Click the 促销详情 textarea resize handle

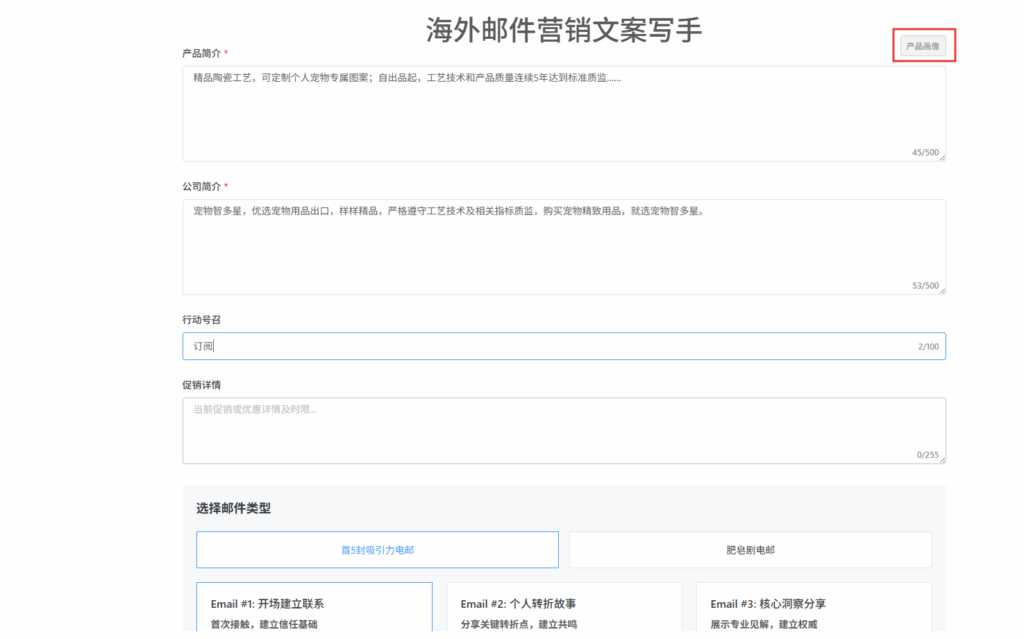(x=941, y=459)
